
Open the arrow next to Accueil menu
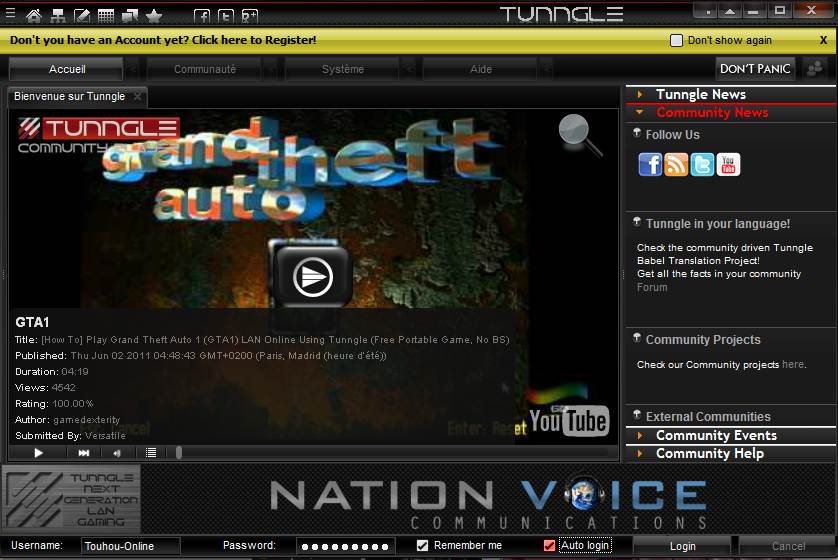click(x=133, y=69)
